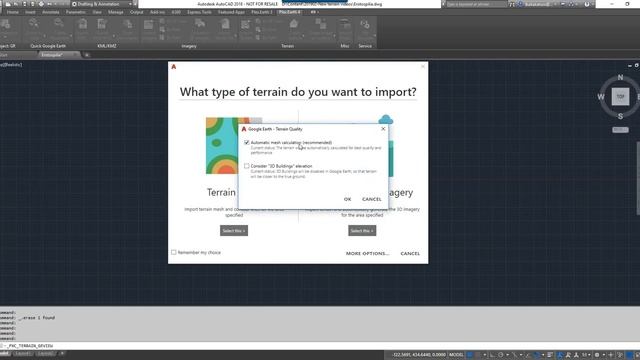This screenshot has height=360, width=640.
Task: Uncheck Automatic mesh calculation (recommended) checkbox
Action: (247, 142)
